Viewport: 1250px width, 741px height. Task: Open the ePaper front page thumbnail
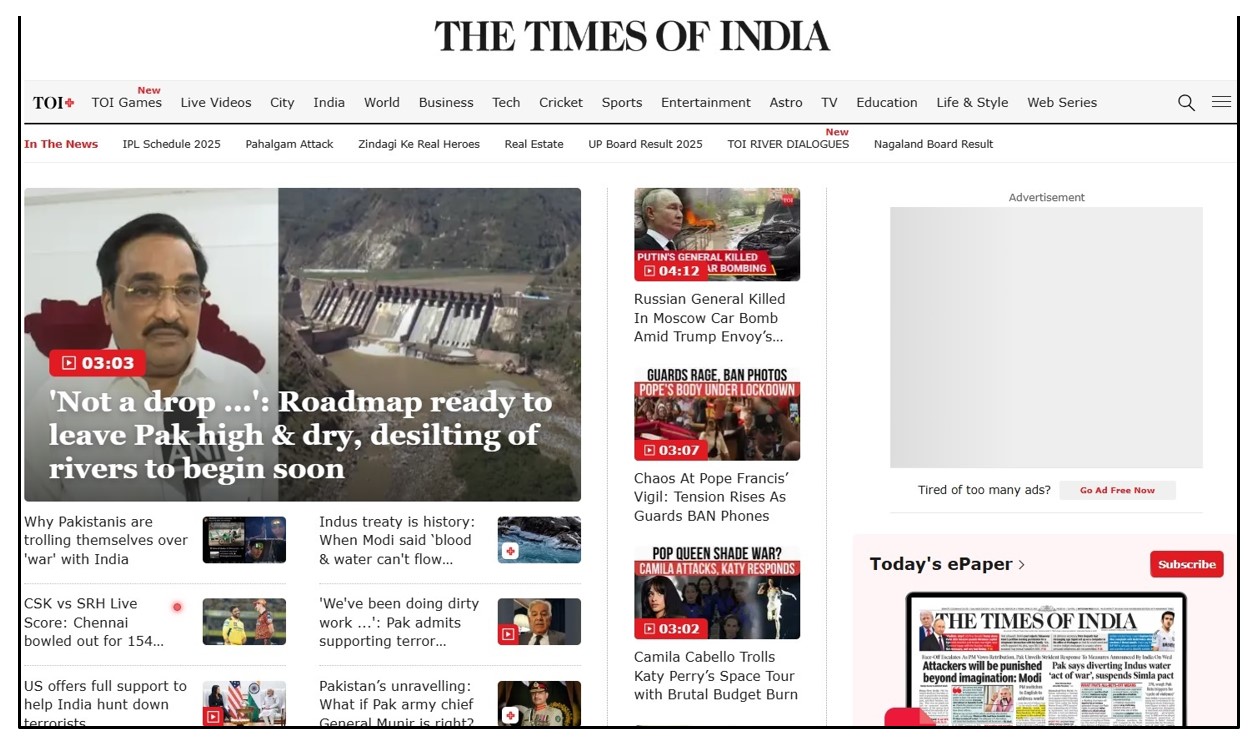[1045, 665]
